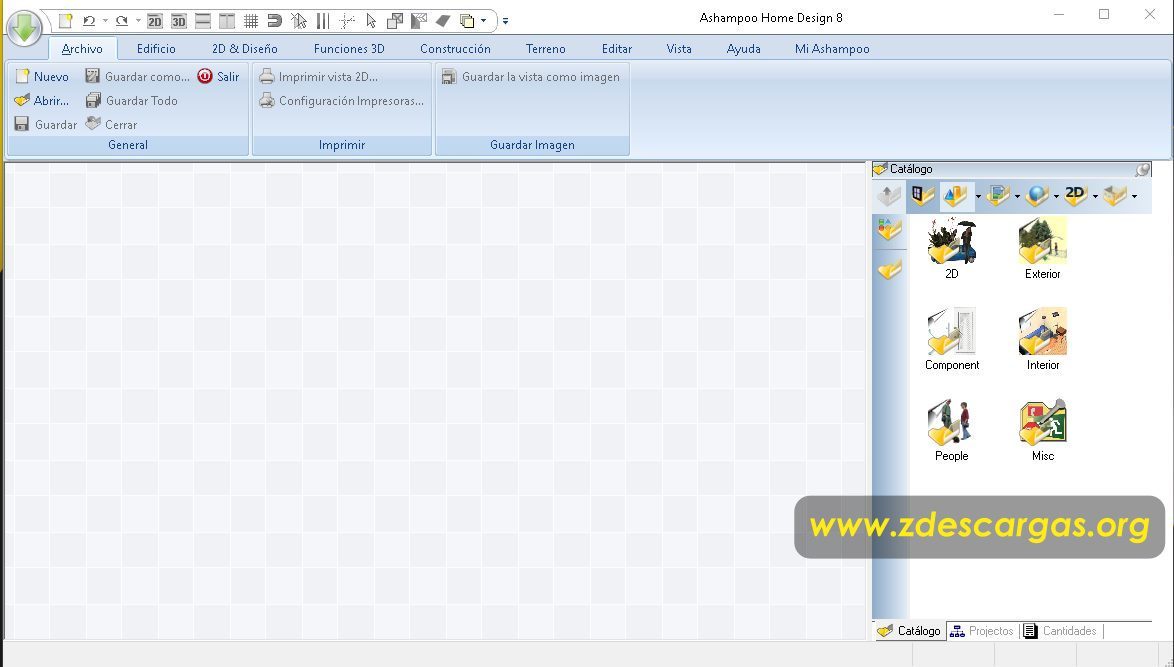The image size is (1174, 667).
Task: Click the vertical parallel lines icon
Action: [323, 21]
